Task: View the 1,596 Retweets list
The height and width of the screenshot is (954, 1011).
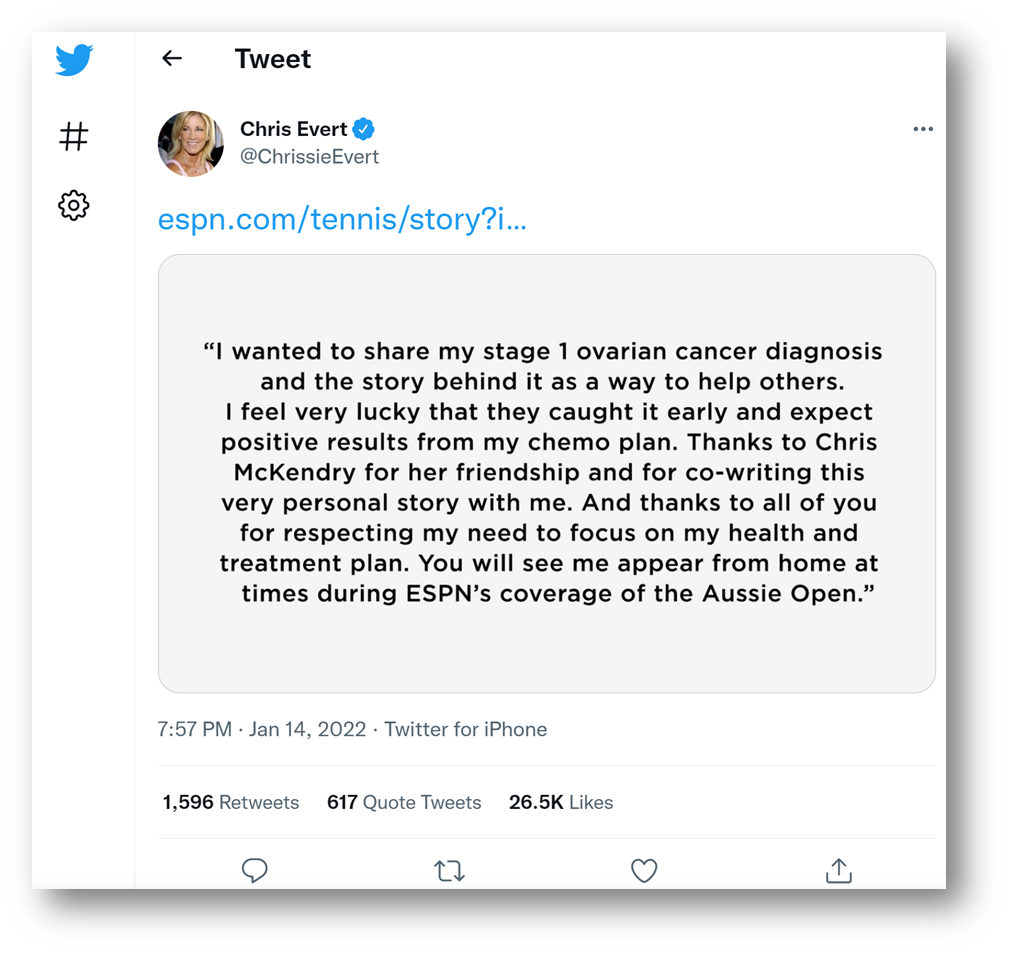Action: (231, 802)
